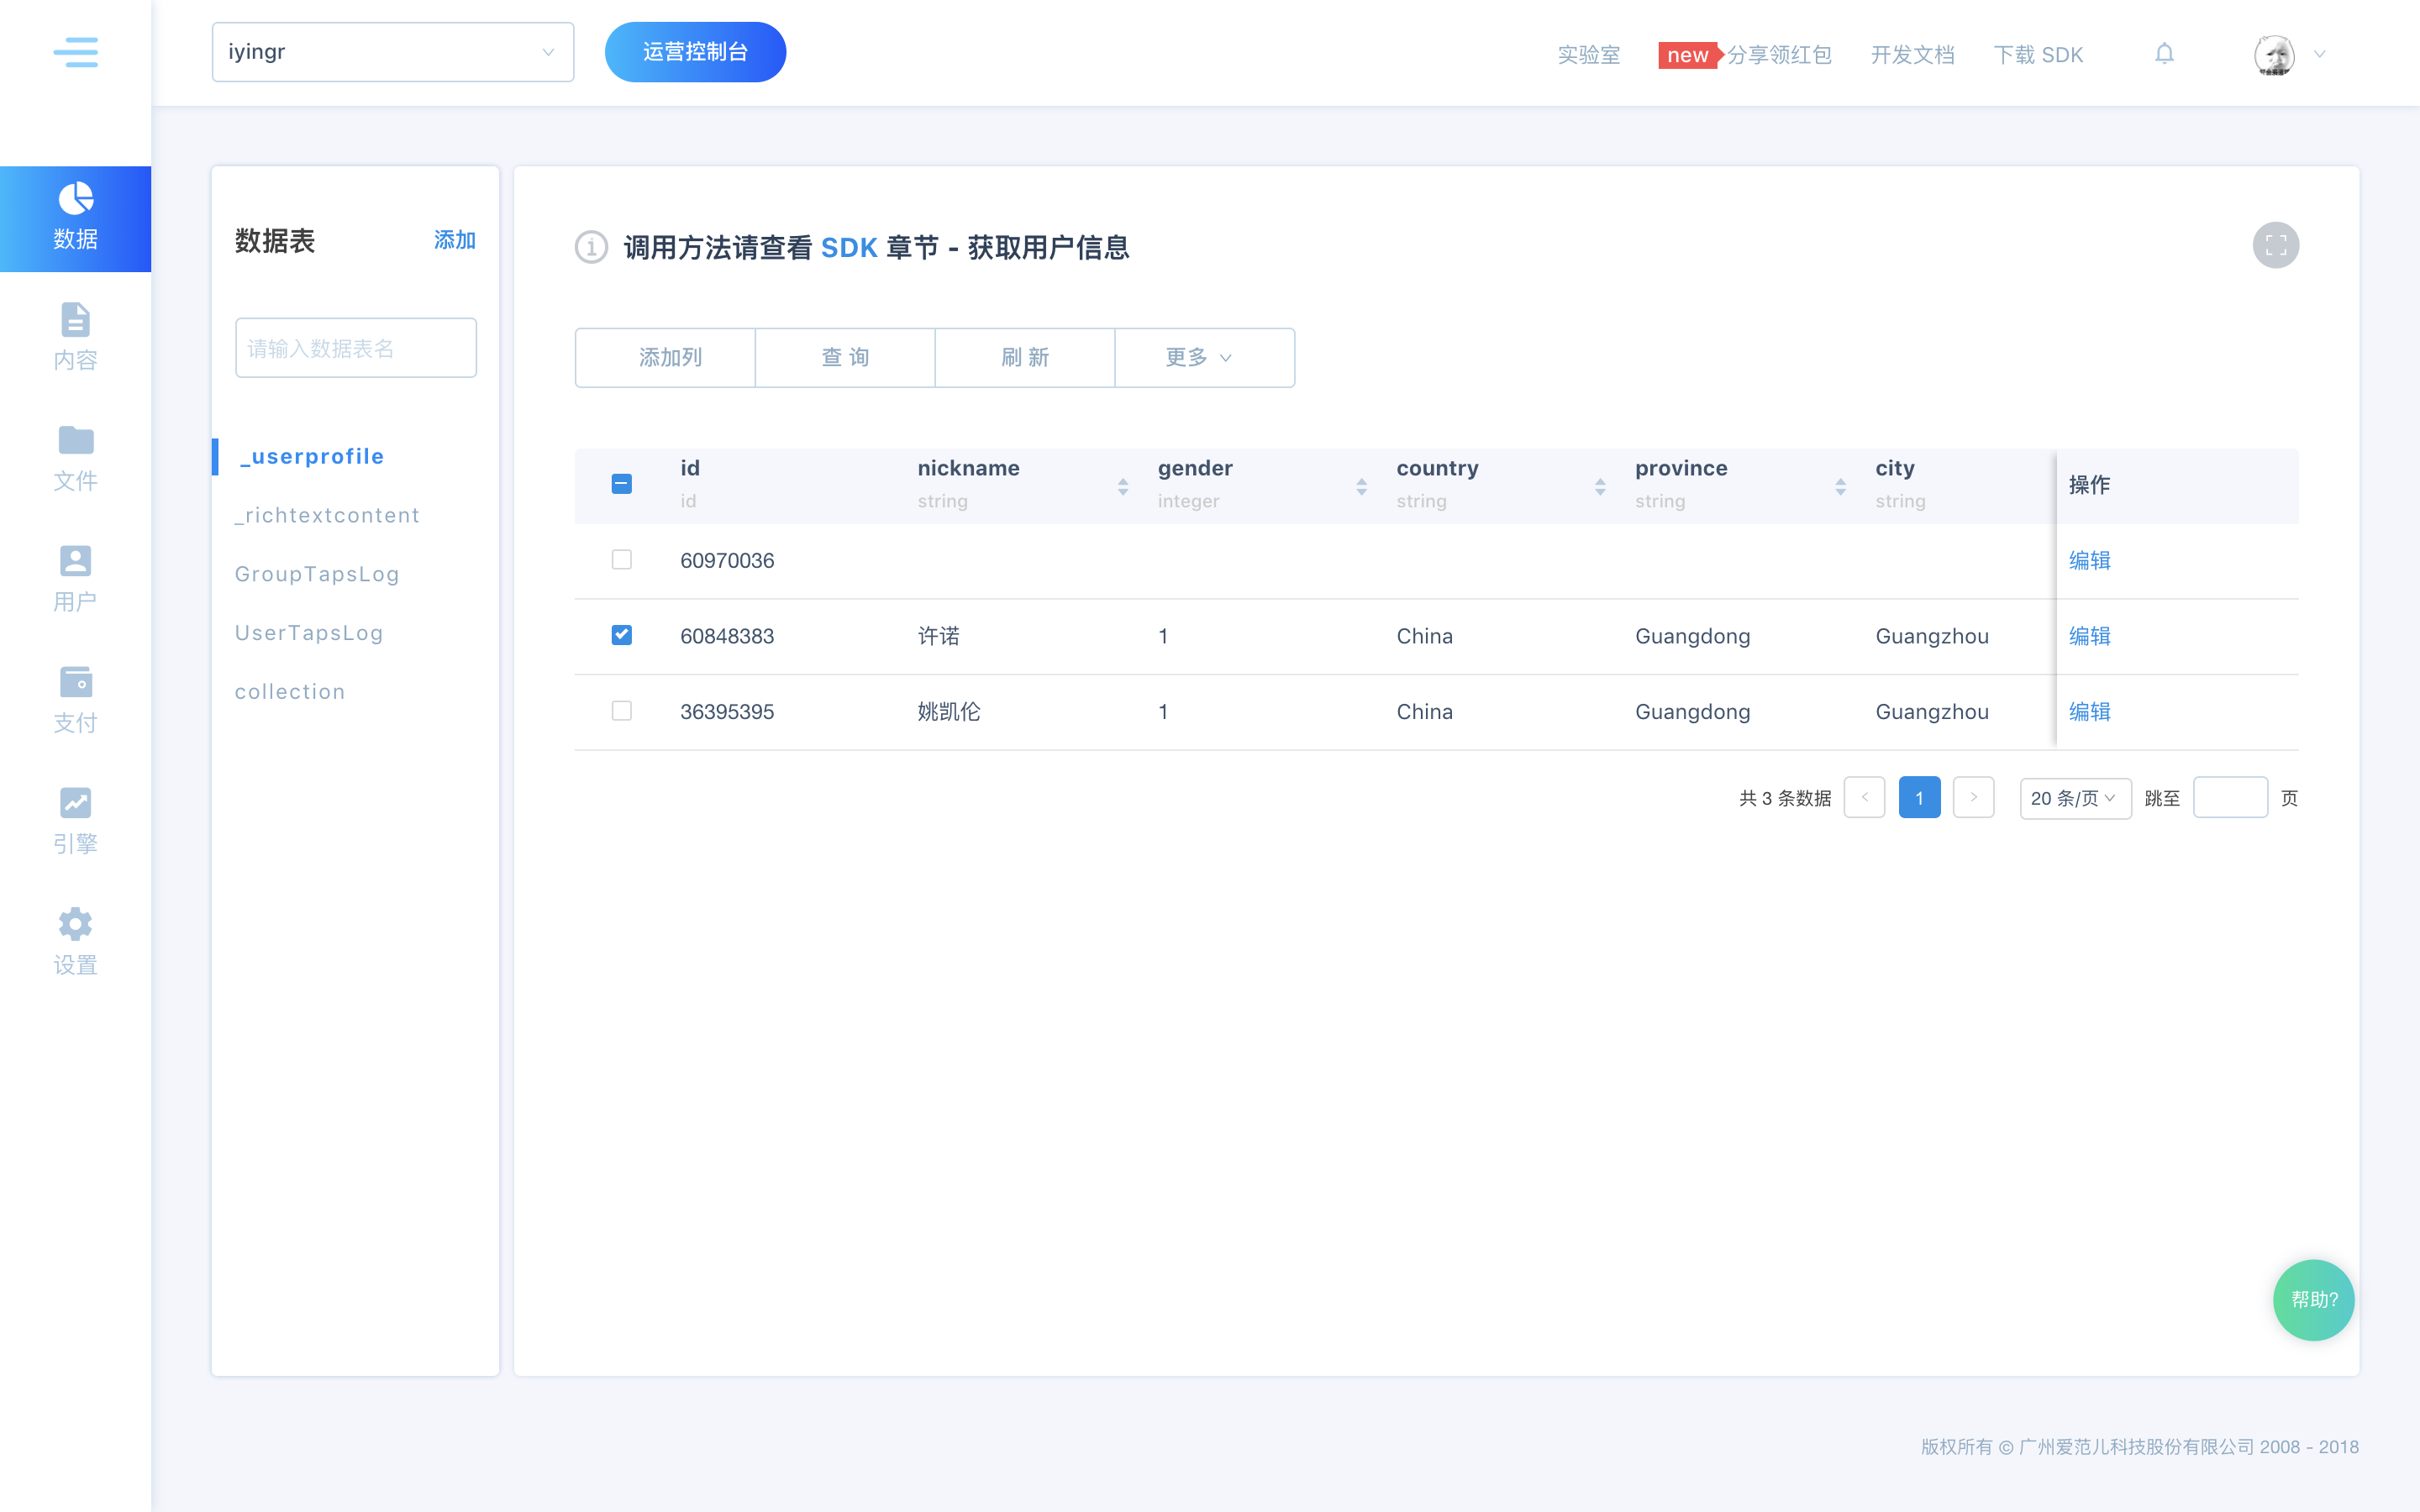Toggle the select-all header checkbox
Image resolution: width=2420 pixels, height=1512 pixels.
click(x=621, y=484)
